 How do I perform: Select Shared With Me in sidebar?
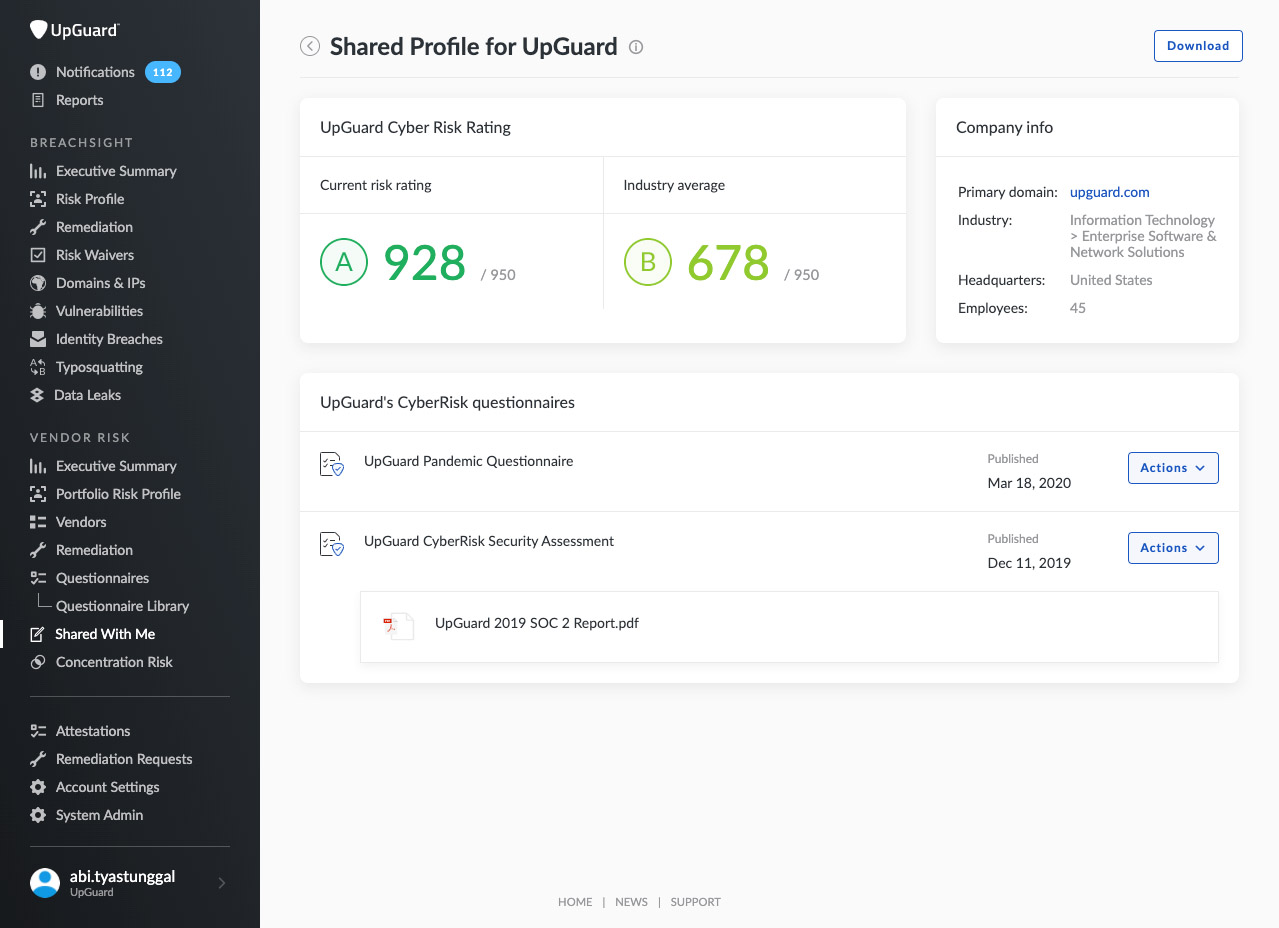point(105,634)
